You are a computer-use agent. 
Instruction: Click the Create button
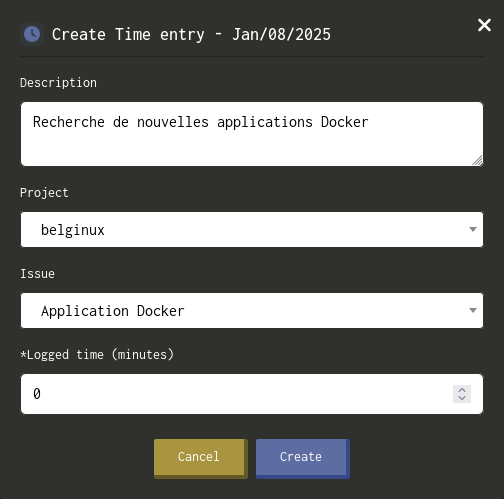point(303,459)
